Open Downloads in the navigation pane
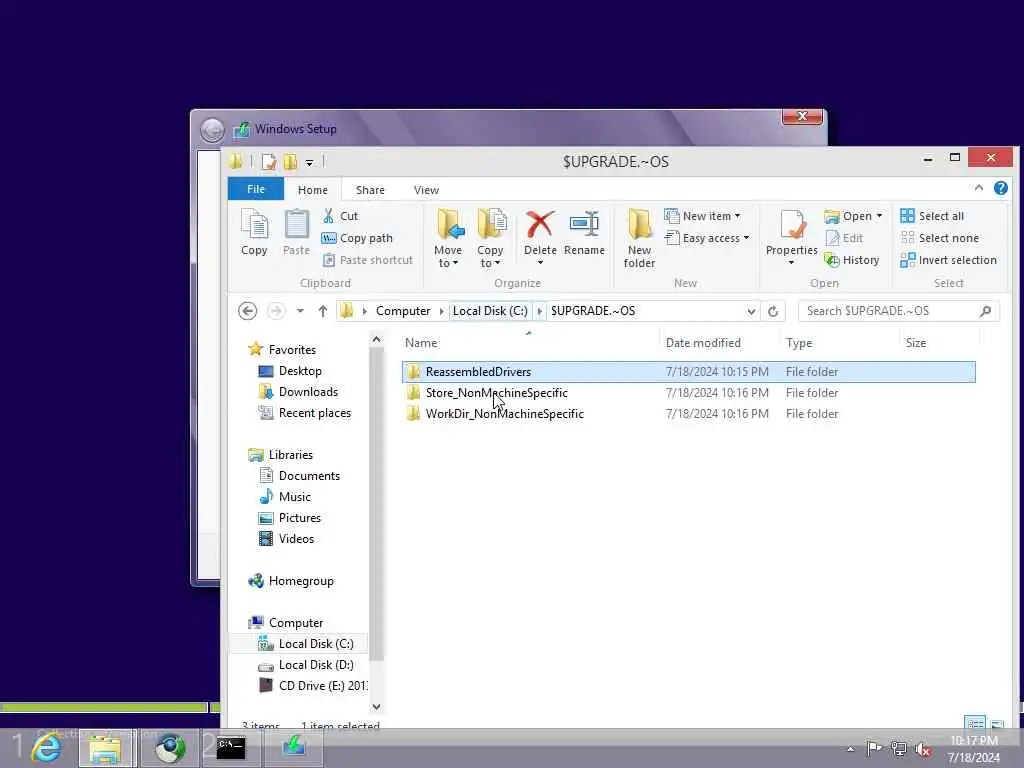 click(x=308, y=392)
